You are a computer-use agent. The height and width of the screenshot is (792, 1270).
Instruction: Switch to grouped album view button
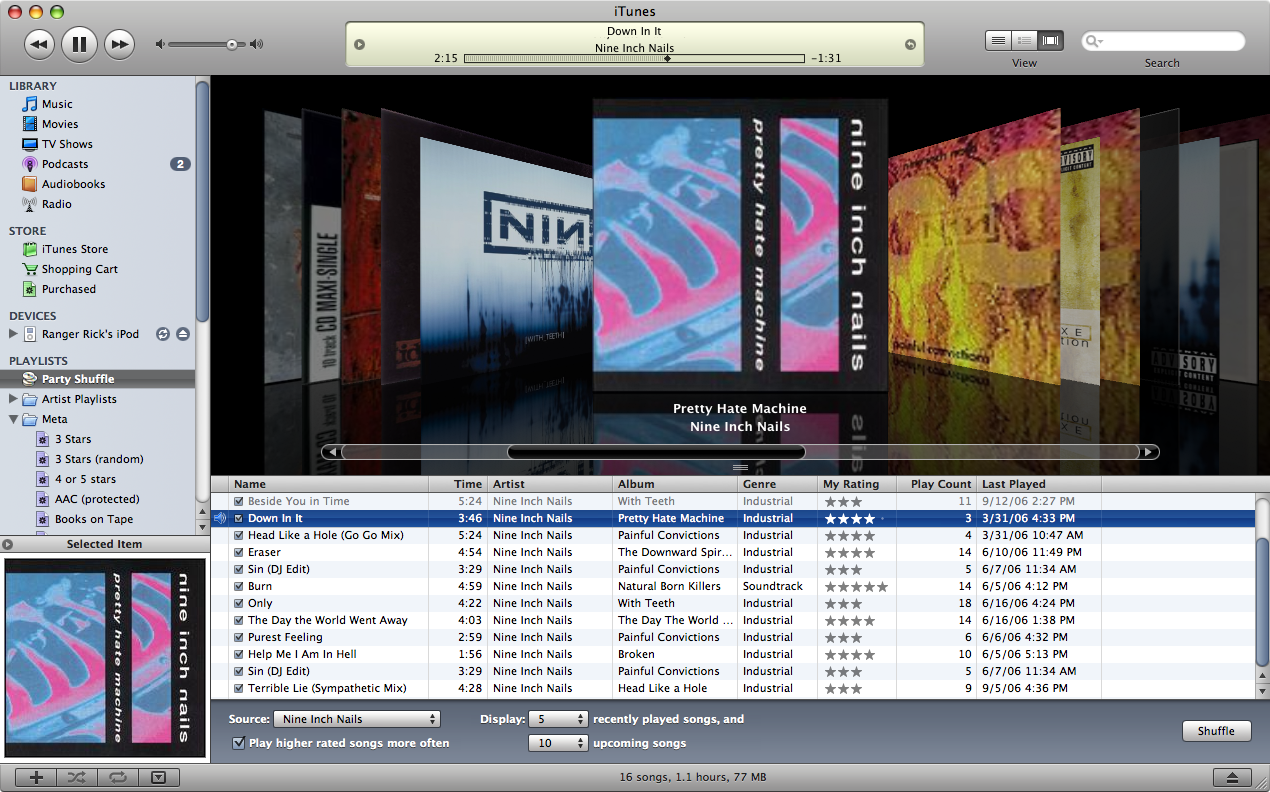click(1024, 41)
